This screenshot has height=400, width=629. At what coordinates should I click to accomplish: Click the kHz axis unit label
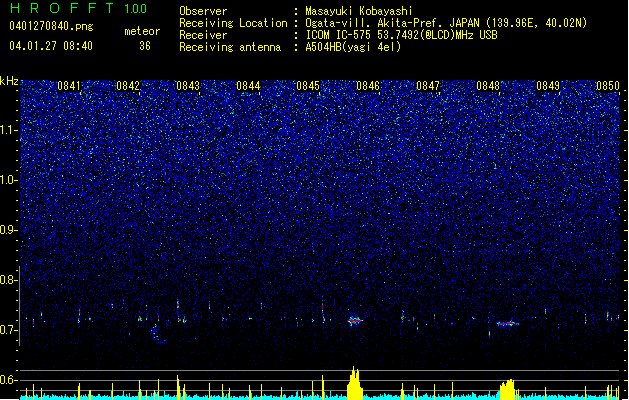coord(9,81)
